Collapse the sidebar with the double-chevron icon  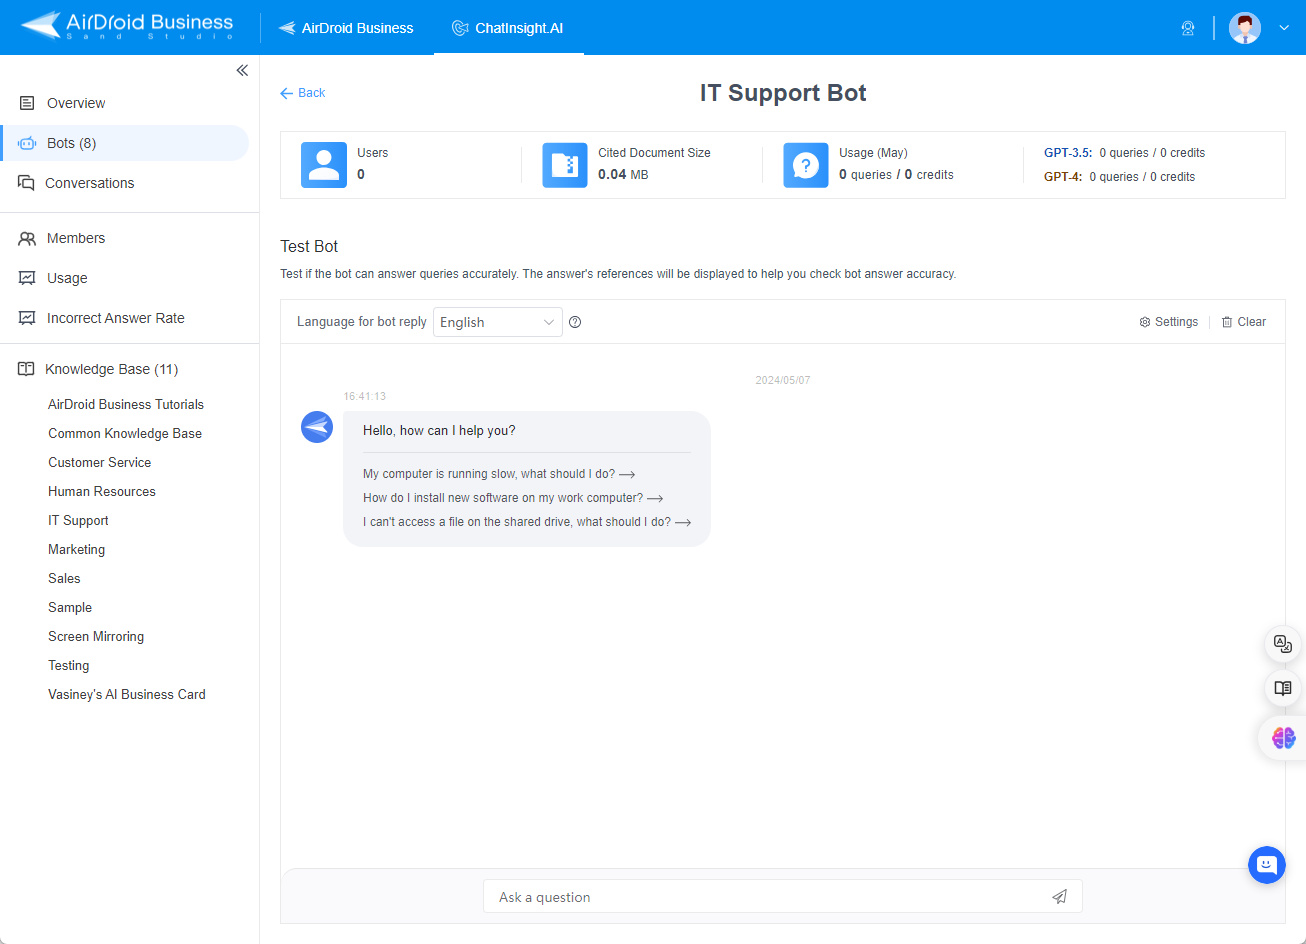242,70
